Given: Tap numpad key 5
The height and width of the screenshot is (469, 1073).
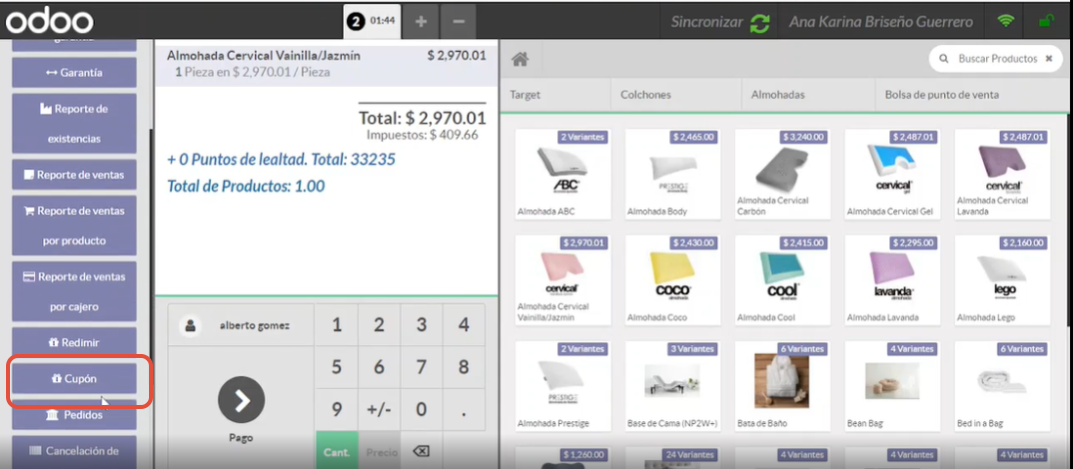Looking at the screenshot, I should (x=336, y=368).
